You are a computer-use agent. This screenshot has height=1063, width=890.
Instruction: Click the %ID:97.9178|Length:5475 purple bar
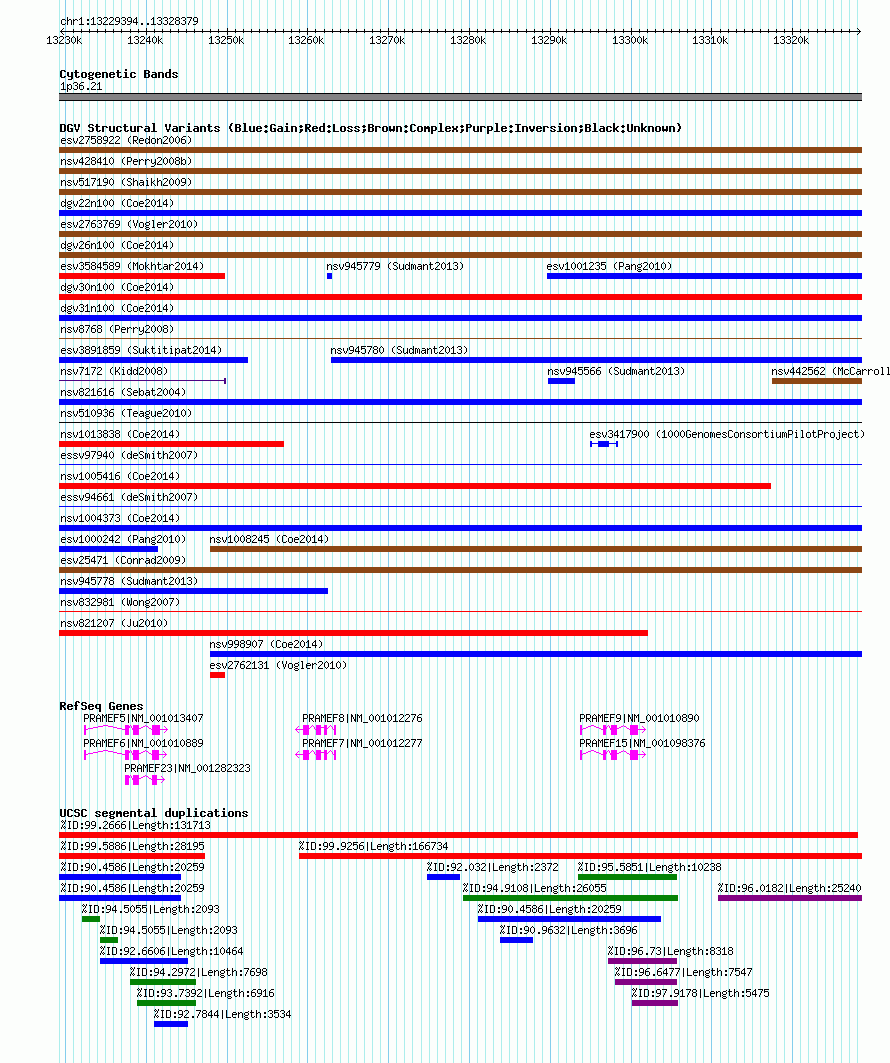pyautogui.click(x=655, y=1003)
